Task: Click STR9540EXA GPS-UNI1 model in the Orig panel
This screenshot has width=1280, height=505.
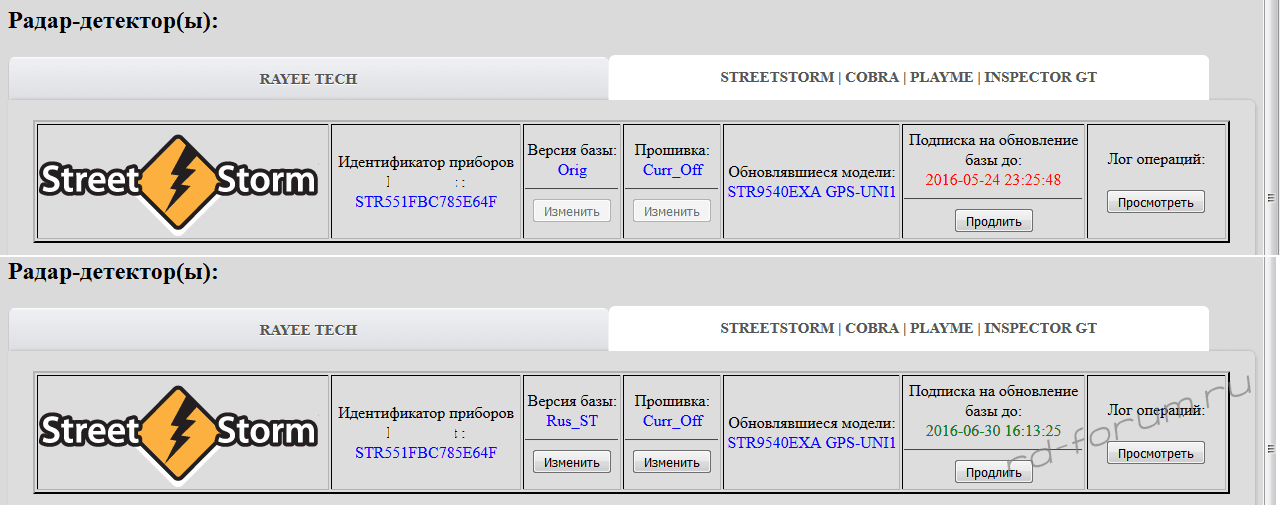Action: (x=812, y=191)
